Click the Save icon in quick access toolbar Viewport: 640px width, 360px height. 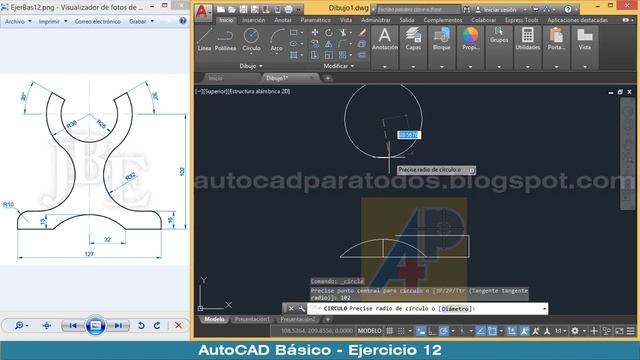(x=243, y=9)
